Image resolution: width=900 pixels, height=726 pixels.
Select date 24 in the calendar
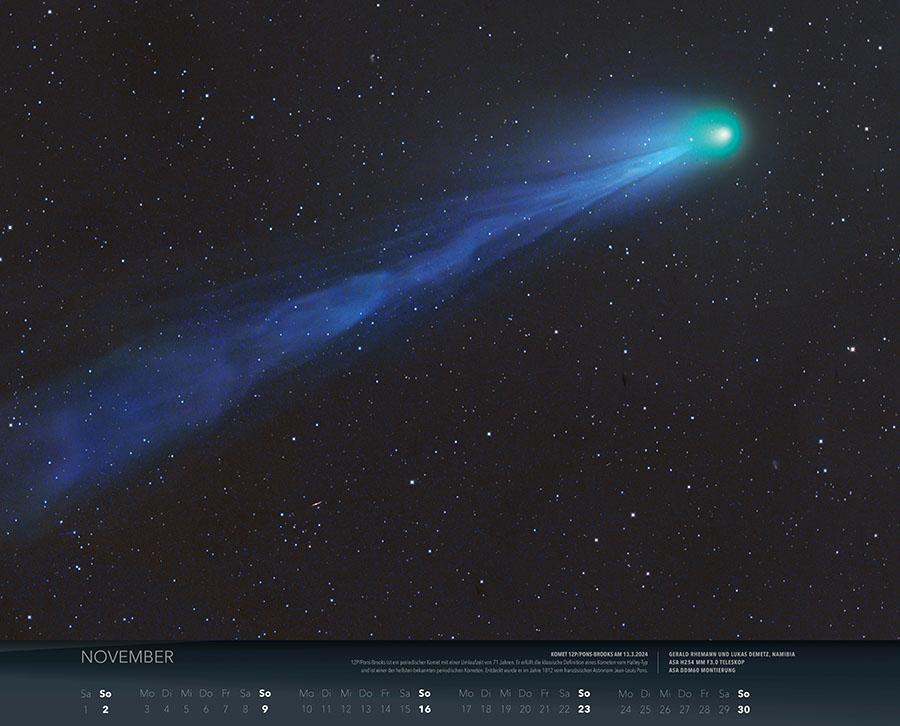point(625,709)
